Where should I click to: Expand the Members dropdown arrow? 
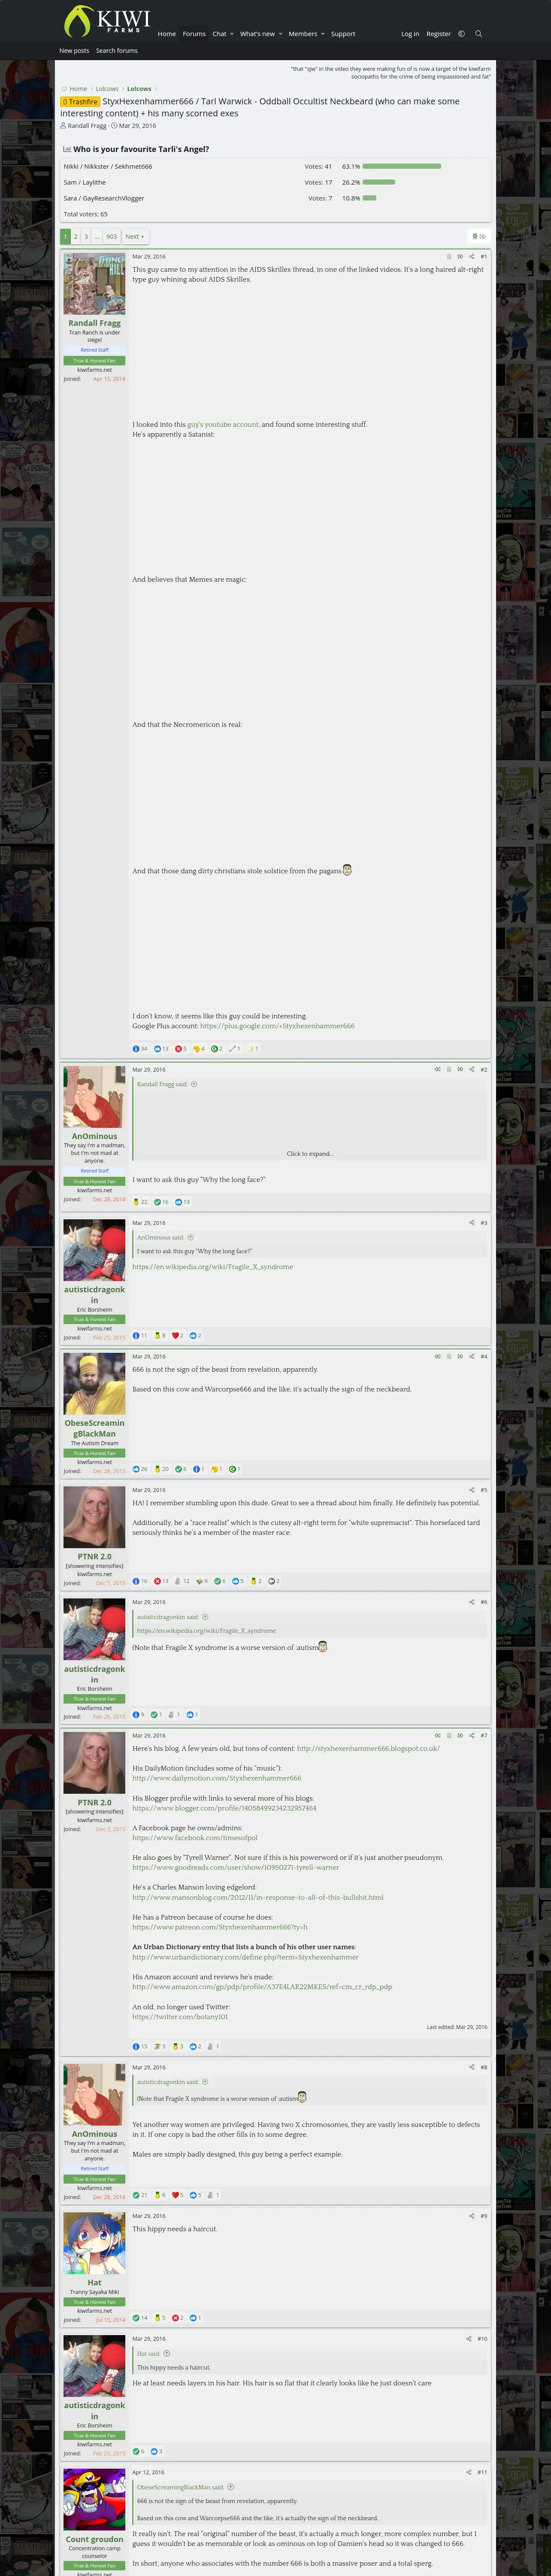point(323,34)
